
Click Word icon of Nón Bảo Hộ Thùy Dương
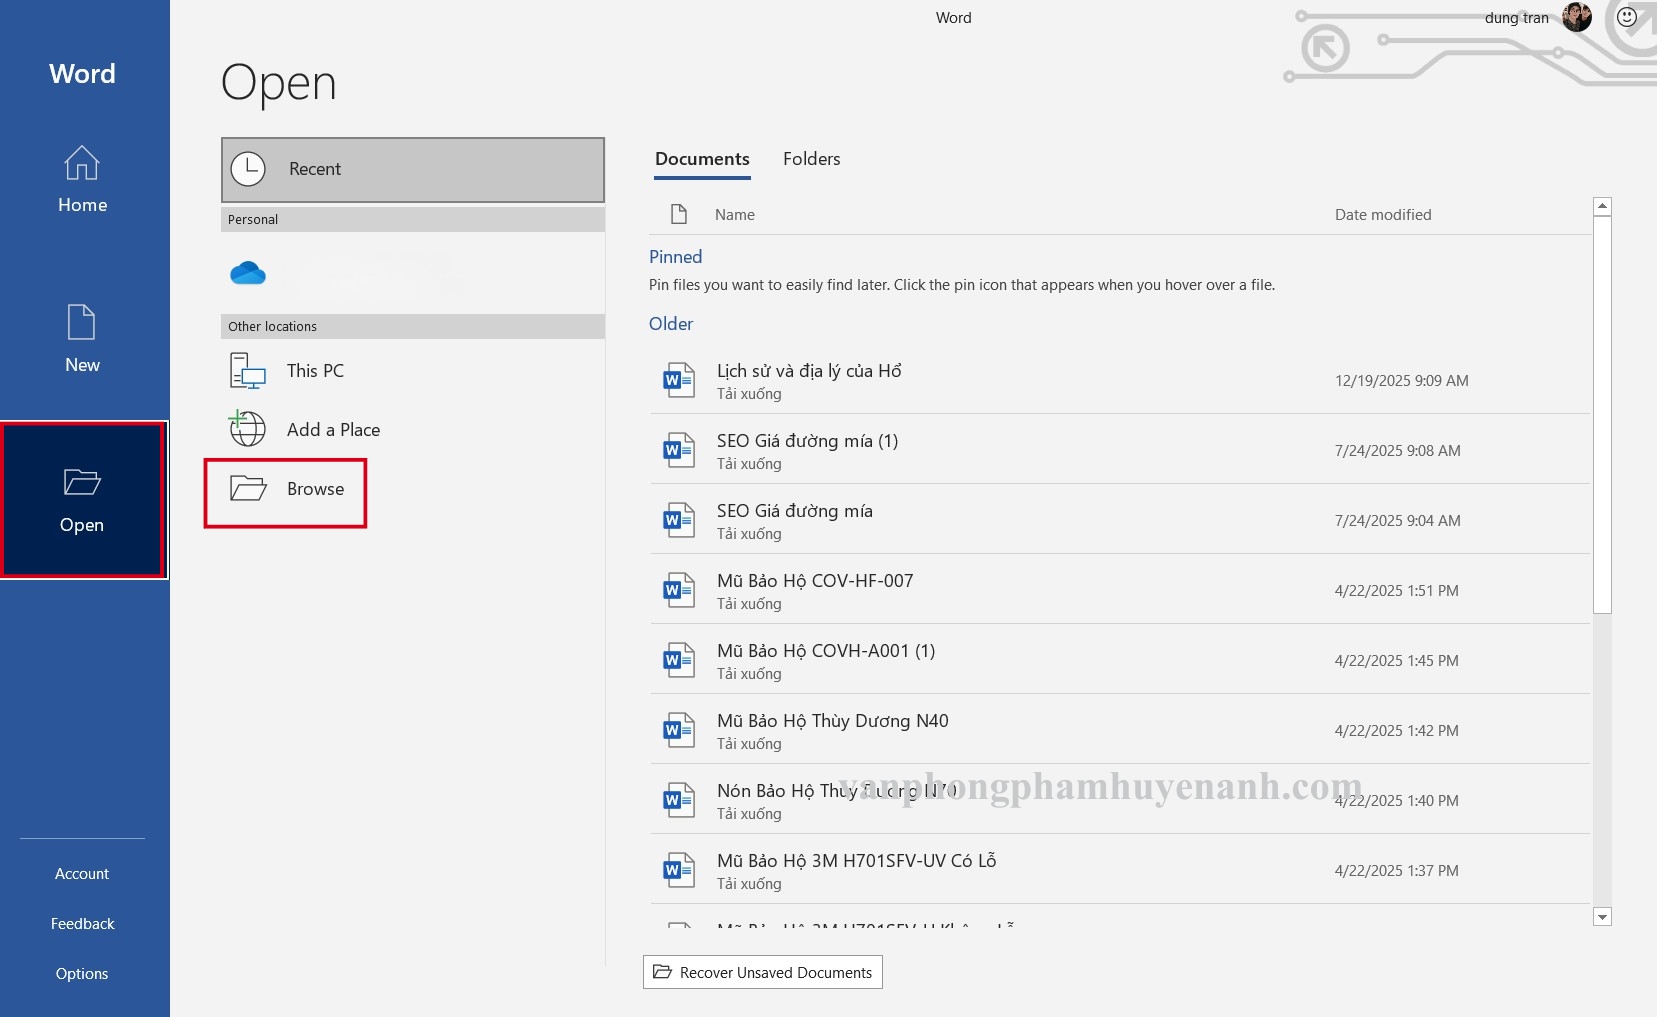(x=679, y=800)
